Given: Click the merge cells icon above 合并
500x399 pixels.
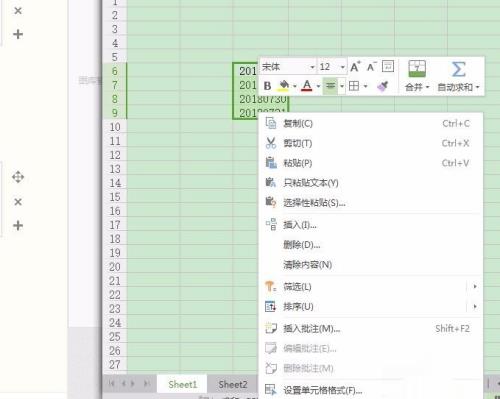Looking at the screenshot, I should pyautogui.click(x=417, y=69).
